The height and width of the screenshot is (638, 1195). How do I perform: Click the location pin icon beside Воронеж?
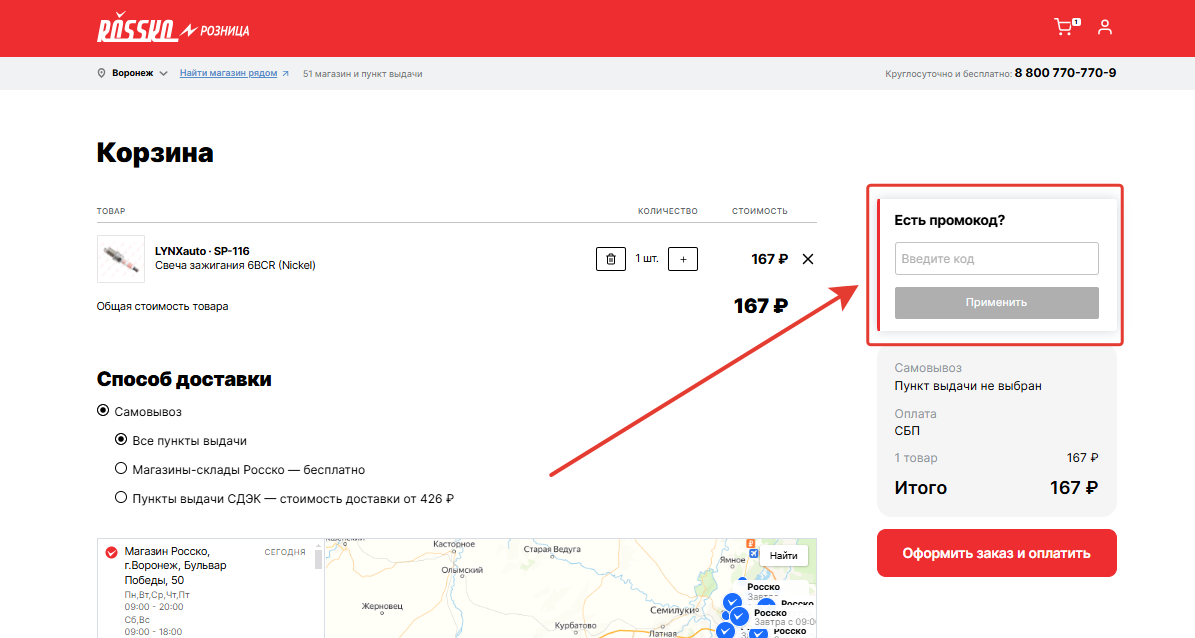click(101, 73)
